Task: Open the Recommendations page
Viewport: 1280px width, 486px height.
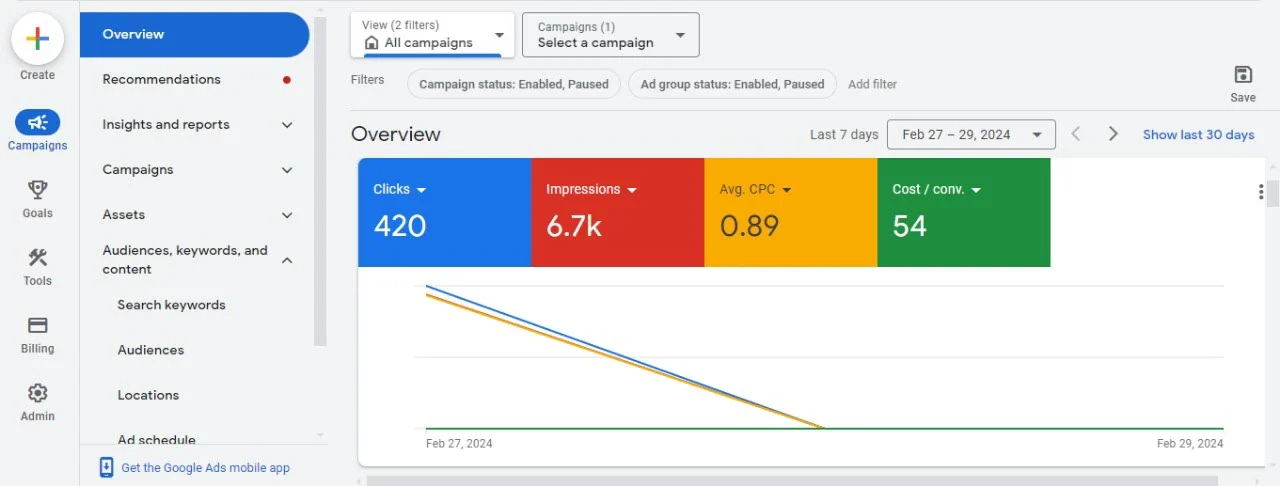Action: (x=161, y=79)
